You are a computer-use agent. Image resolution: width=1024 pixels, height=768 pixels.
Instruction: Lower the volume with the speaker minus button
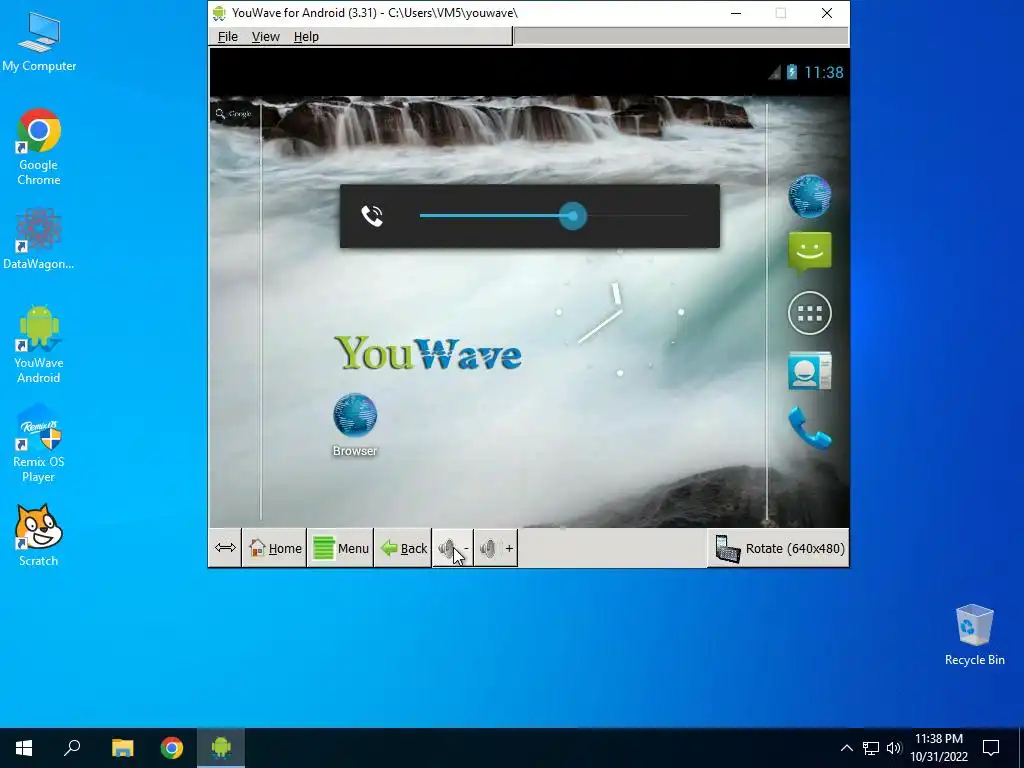(x=453, y=549)
